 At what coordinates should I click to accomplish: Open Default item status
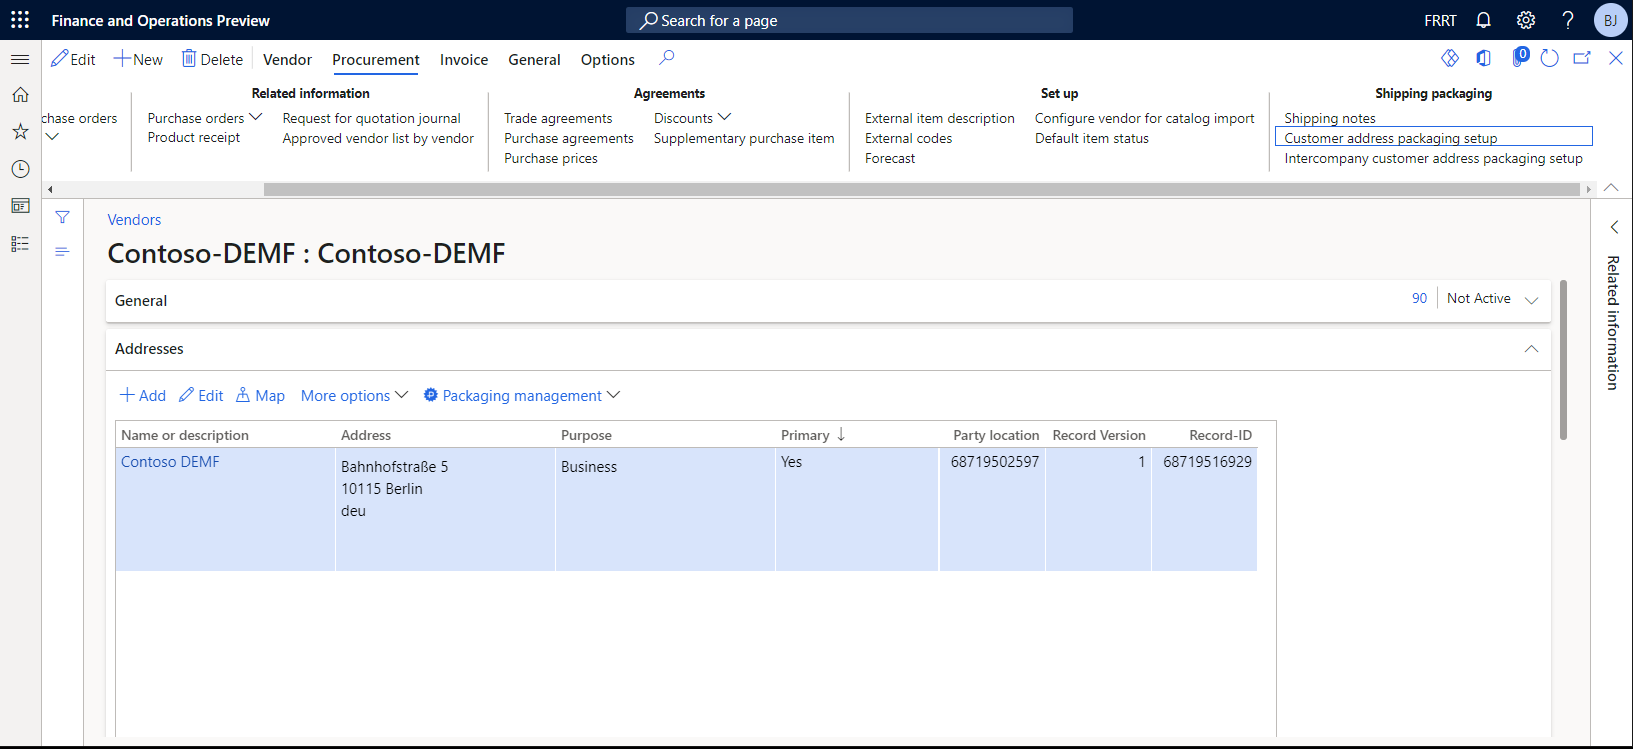1092,138
